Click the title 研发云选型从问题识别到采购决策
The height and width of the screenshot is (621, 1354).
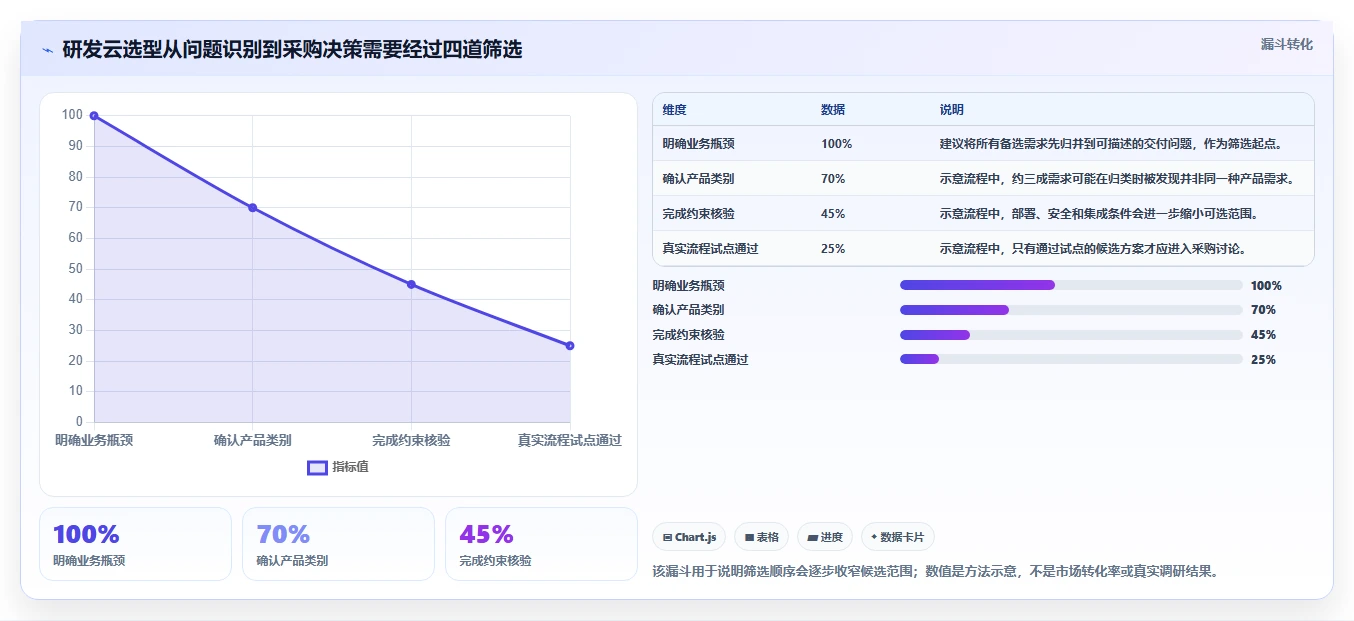(x=292, y=50)
